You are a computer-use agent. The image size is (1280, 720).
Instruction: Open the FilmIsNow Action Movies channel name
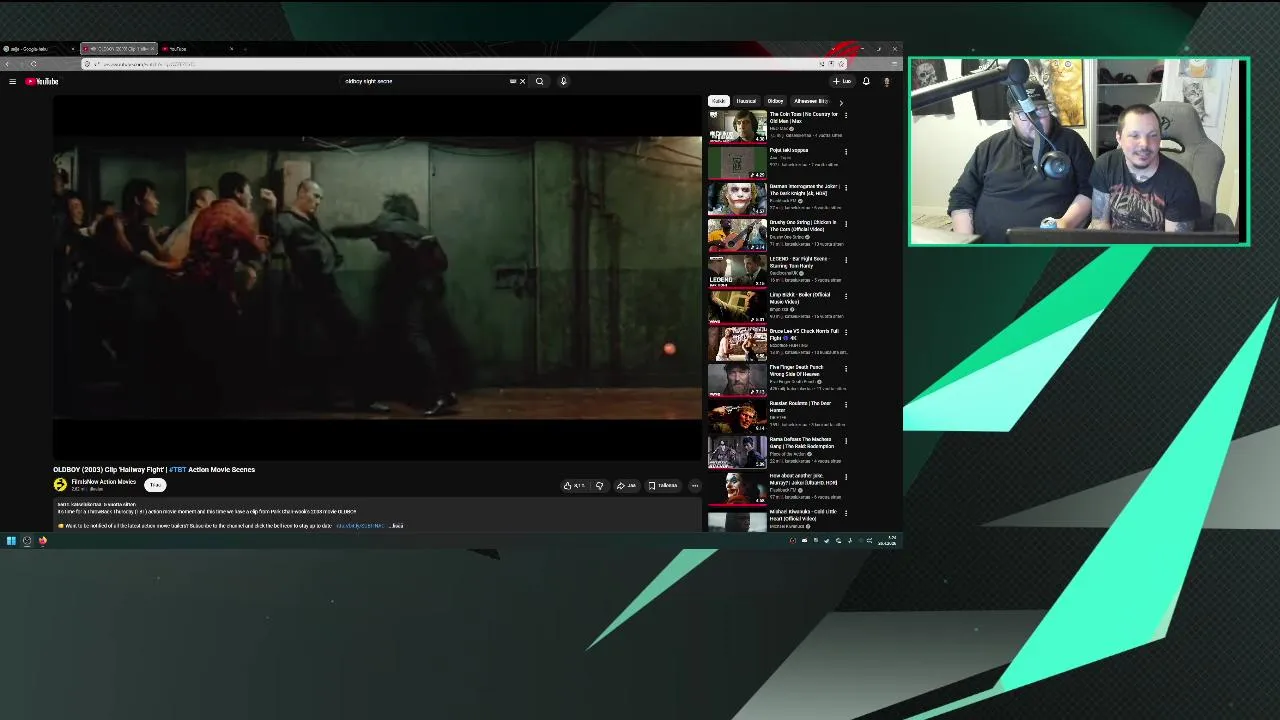click(x=103, y=482)
